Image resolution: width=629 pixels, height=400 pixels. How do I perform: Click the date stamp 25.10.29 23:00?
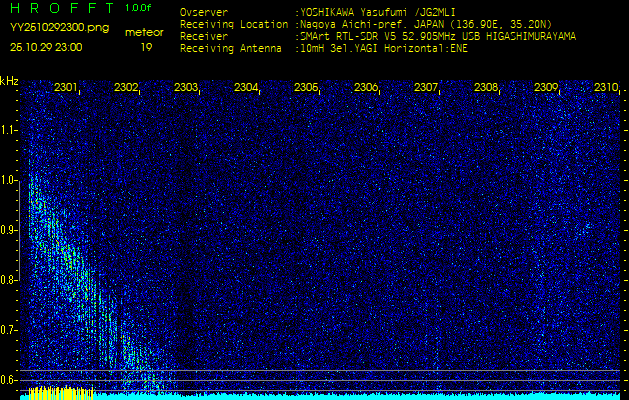46,47
